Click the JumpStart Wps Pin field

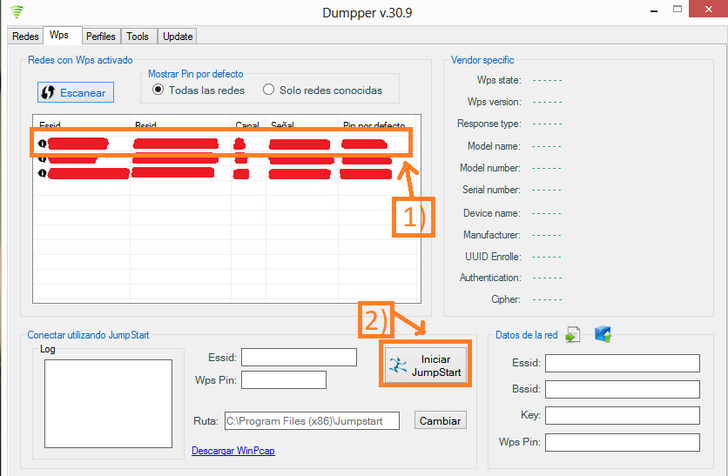pos(283,380)
